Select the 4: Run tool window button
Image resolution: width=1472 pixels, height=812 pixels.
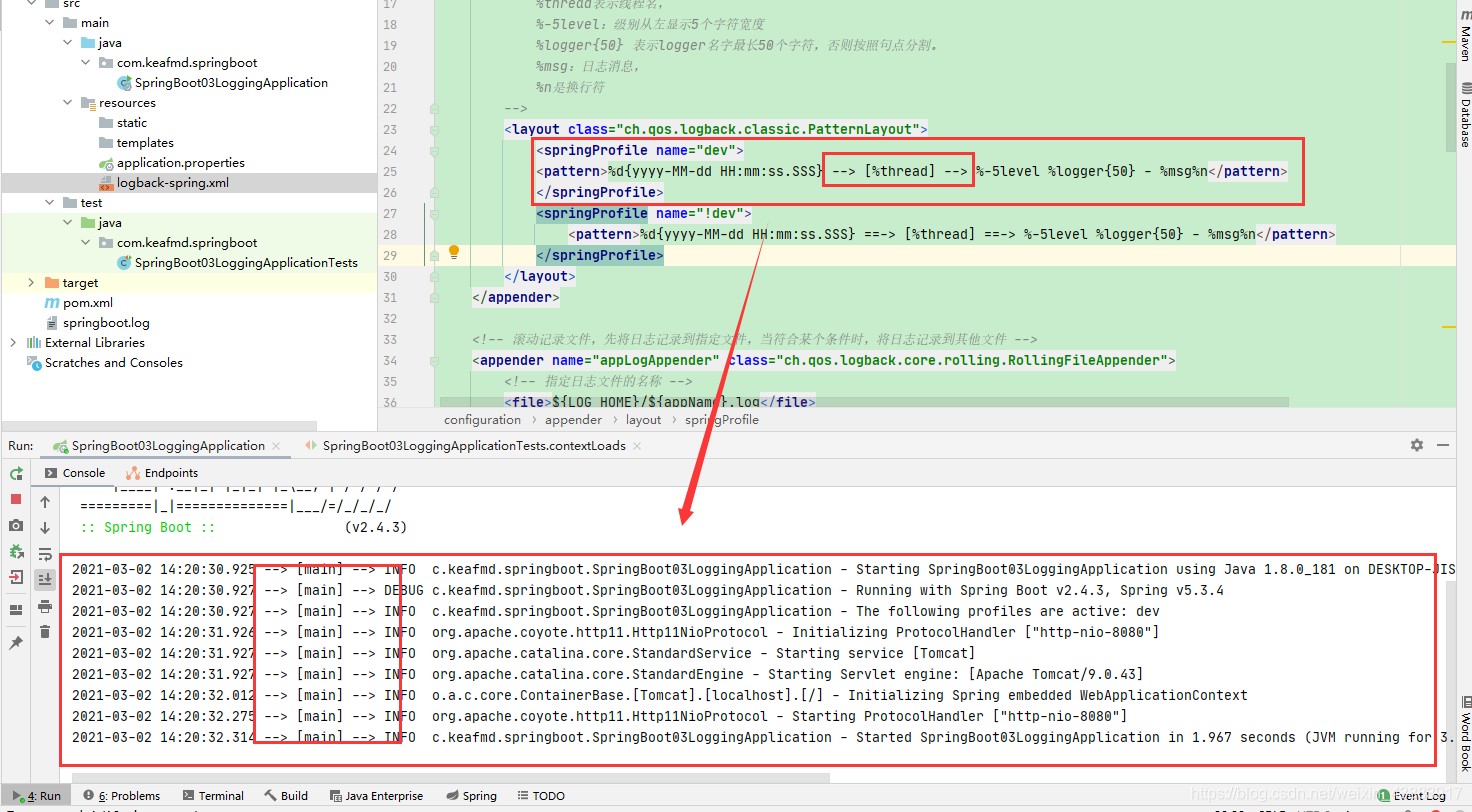coord(36,796)
